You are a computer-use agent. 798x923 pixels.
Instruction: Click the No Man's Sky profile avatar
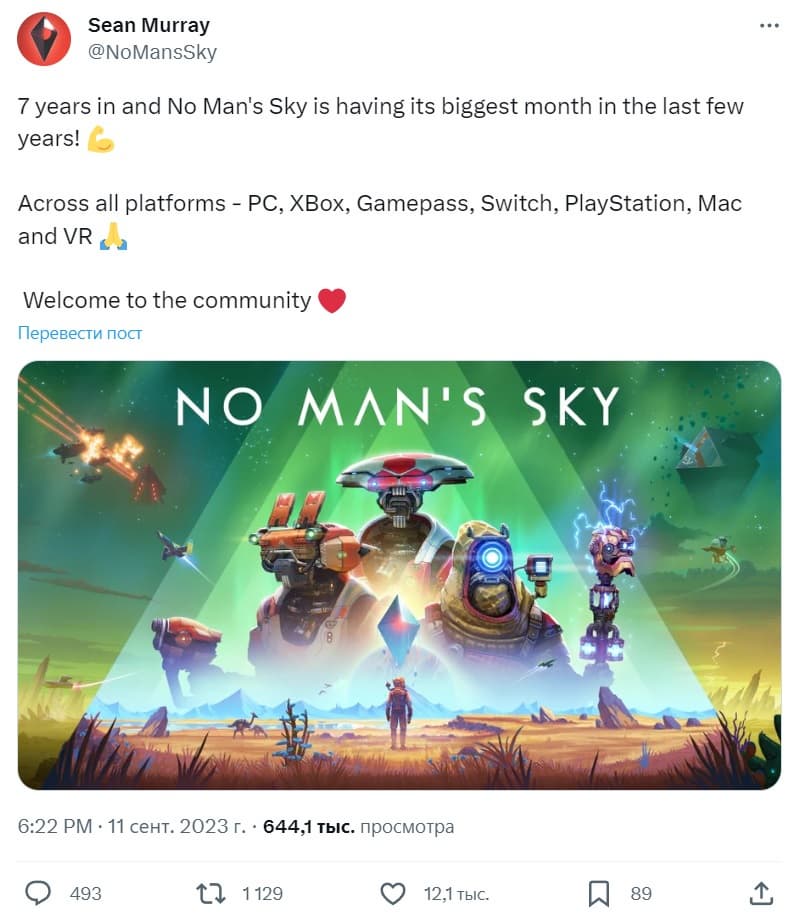(44, 39)
